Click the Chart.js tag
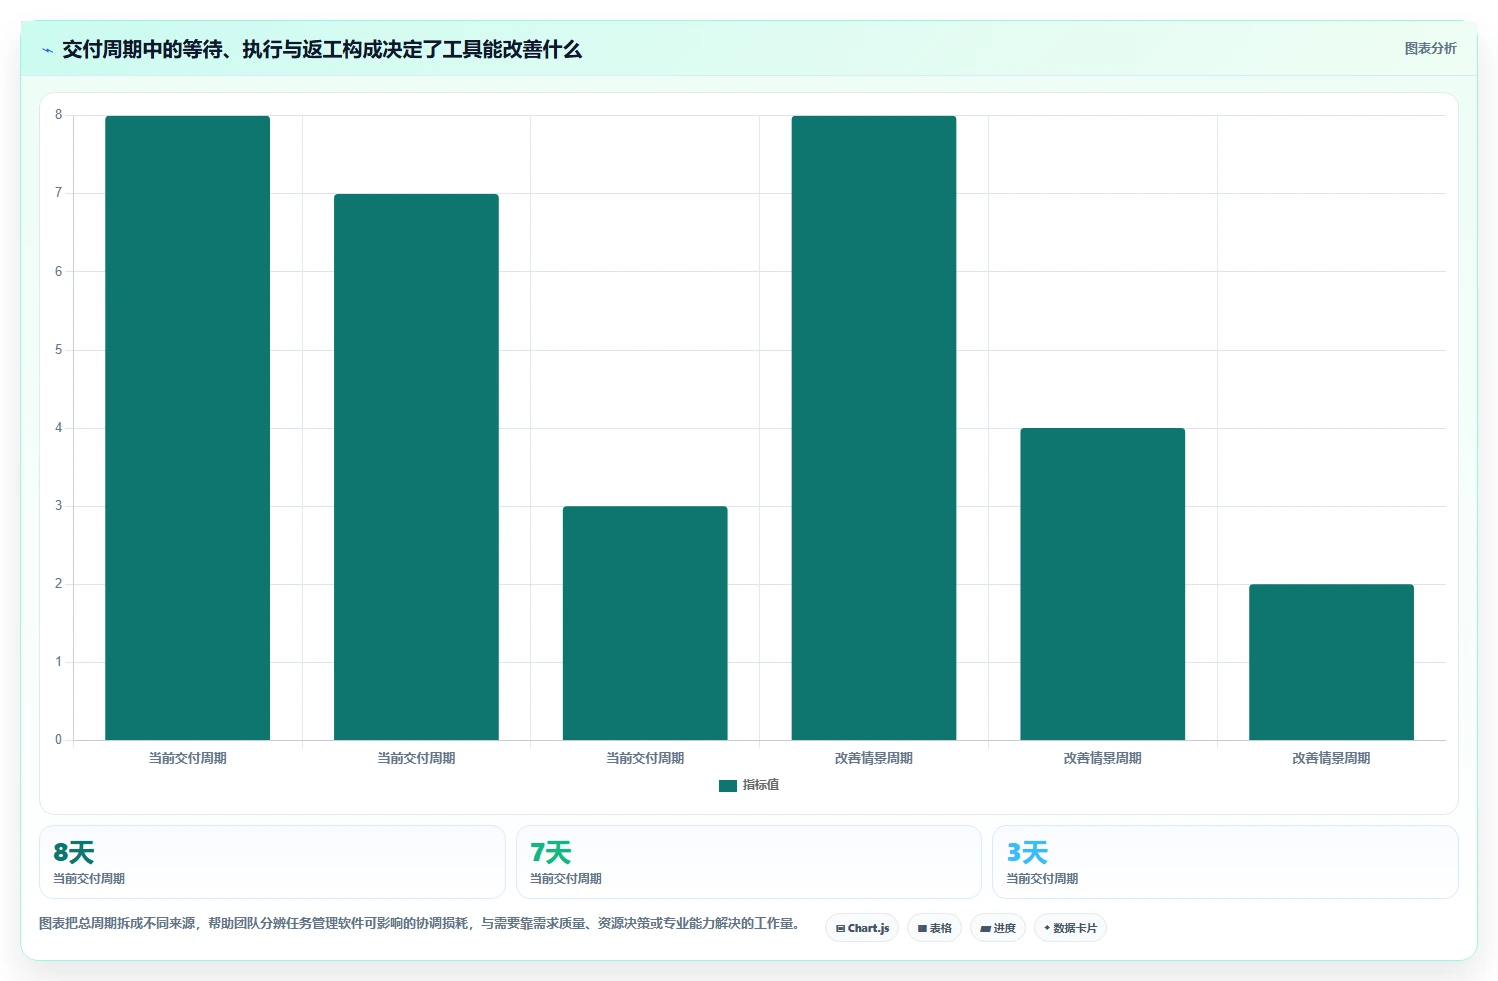 coord(862,928)
